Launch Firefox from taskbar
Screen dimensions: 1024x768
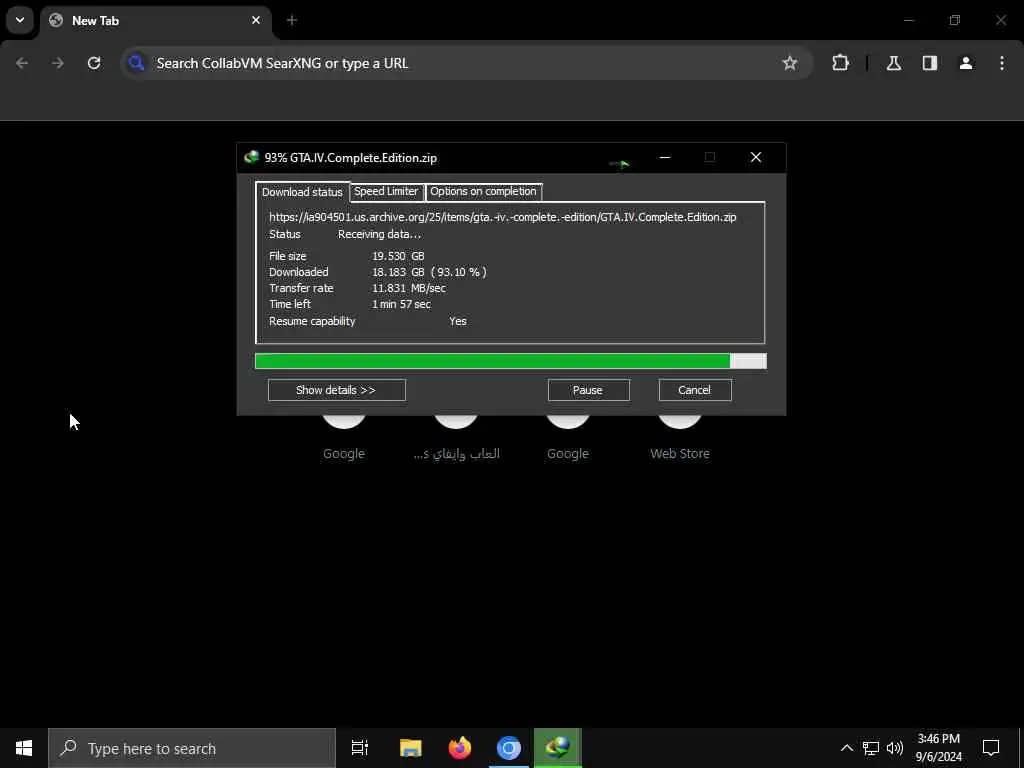coord(460,748)
